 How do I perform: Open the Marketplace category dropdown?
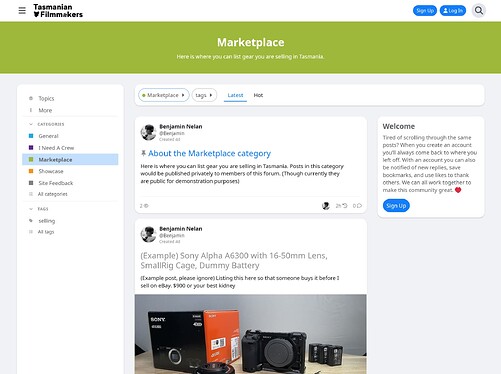click(x=164, y=95)
